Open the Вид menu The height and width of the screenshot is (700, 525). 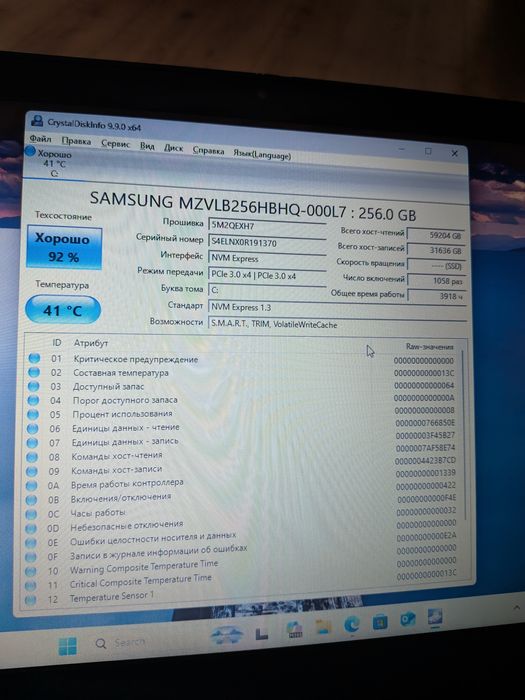pyautogui.click(x=147, y=146)
